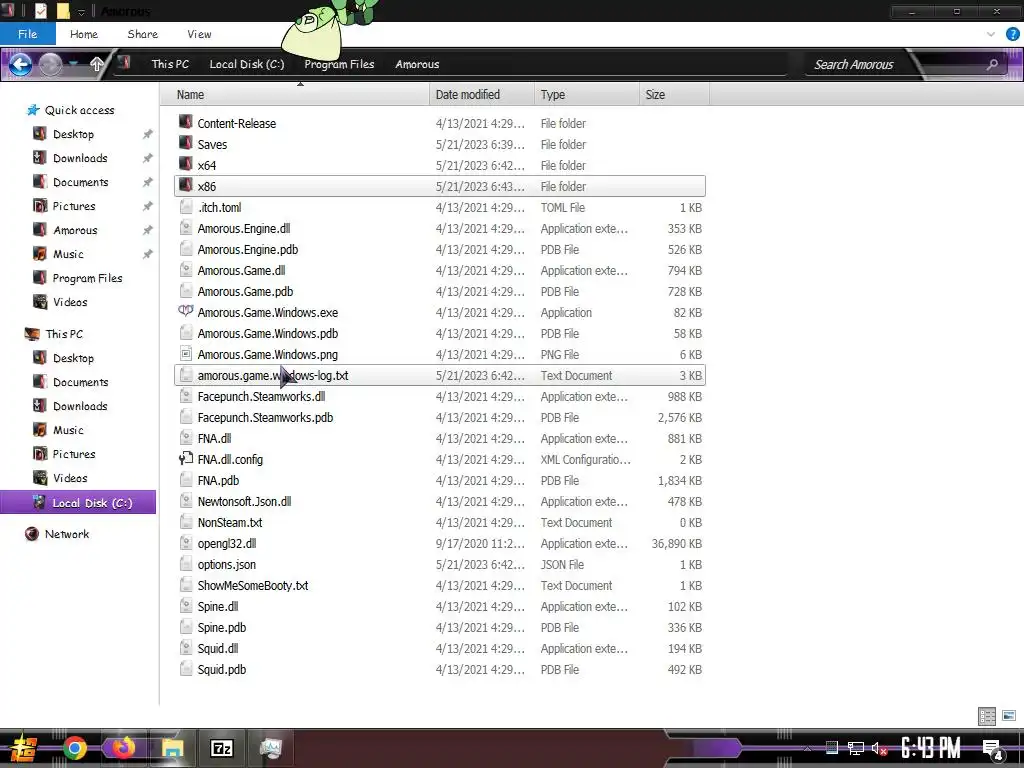The width and height of the screenshot is (1024, 768).
Task: Select the x64 folder icon
Action: tap(185, 165)
